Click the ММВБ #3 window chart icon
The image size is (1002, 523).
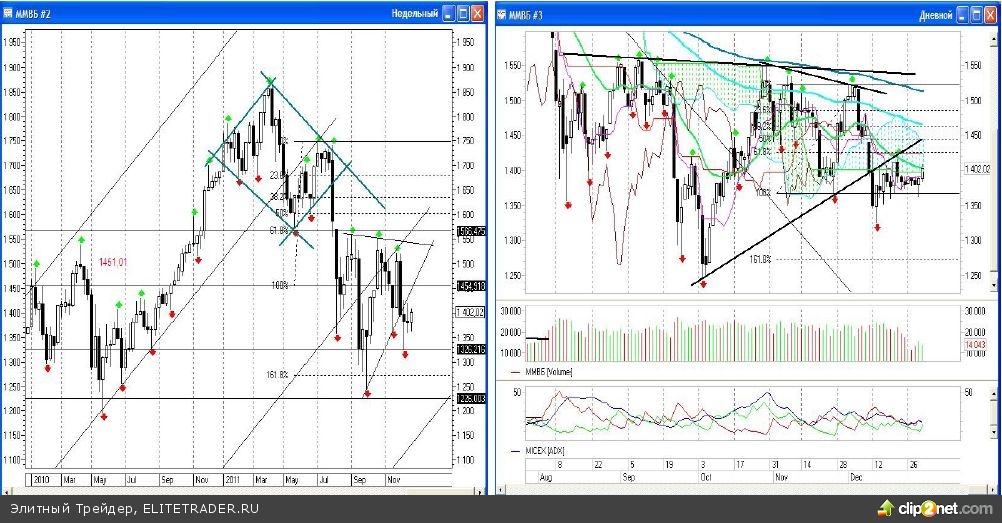pyautogui.click(x=503, y=14)
